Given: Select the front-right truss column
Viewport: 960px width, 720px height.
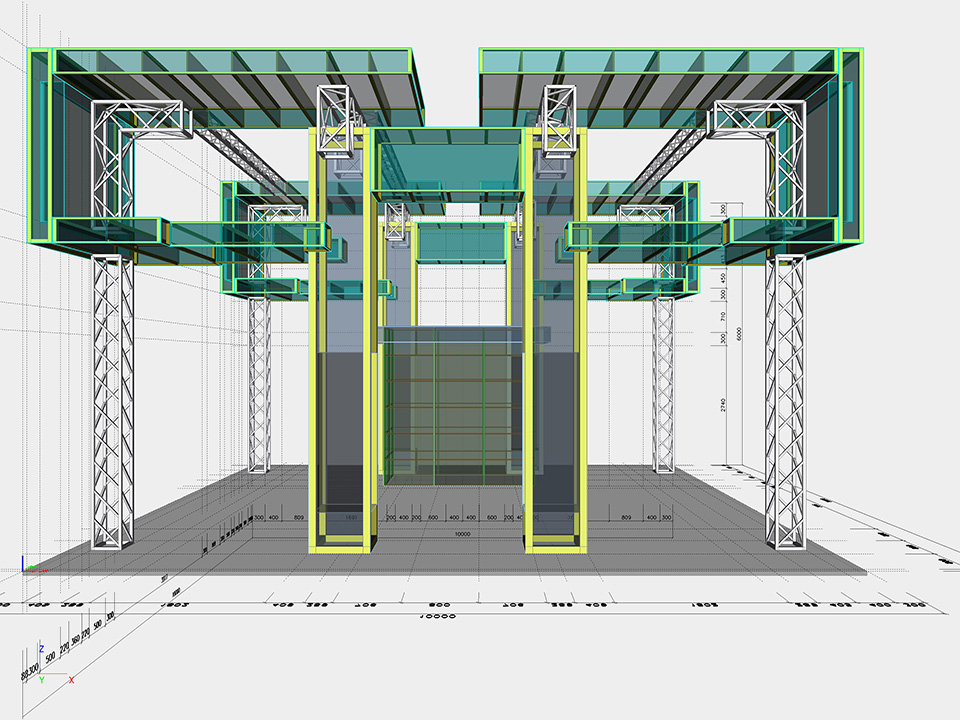Looking at the screenshot, I should pyautogui.click(x=786, y=400).
